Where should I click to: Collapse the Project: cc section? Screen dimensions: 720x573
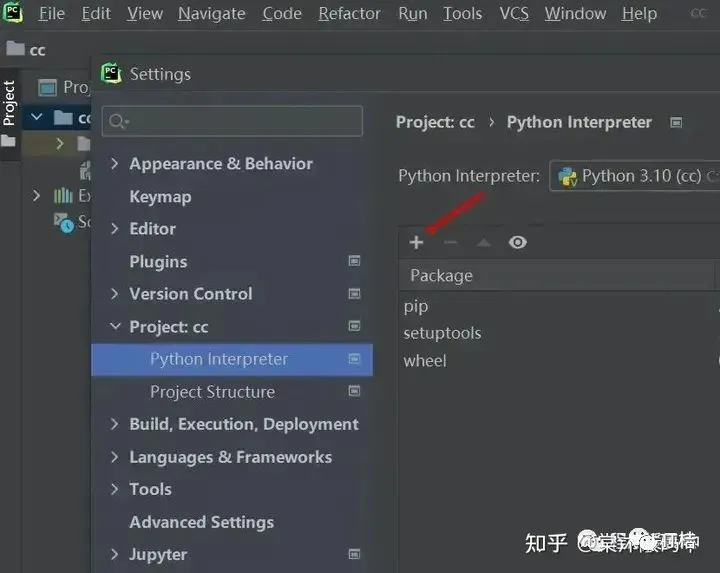pos(114,327)
